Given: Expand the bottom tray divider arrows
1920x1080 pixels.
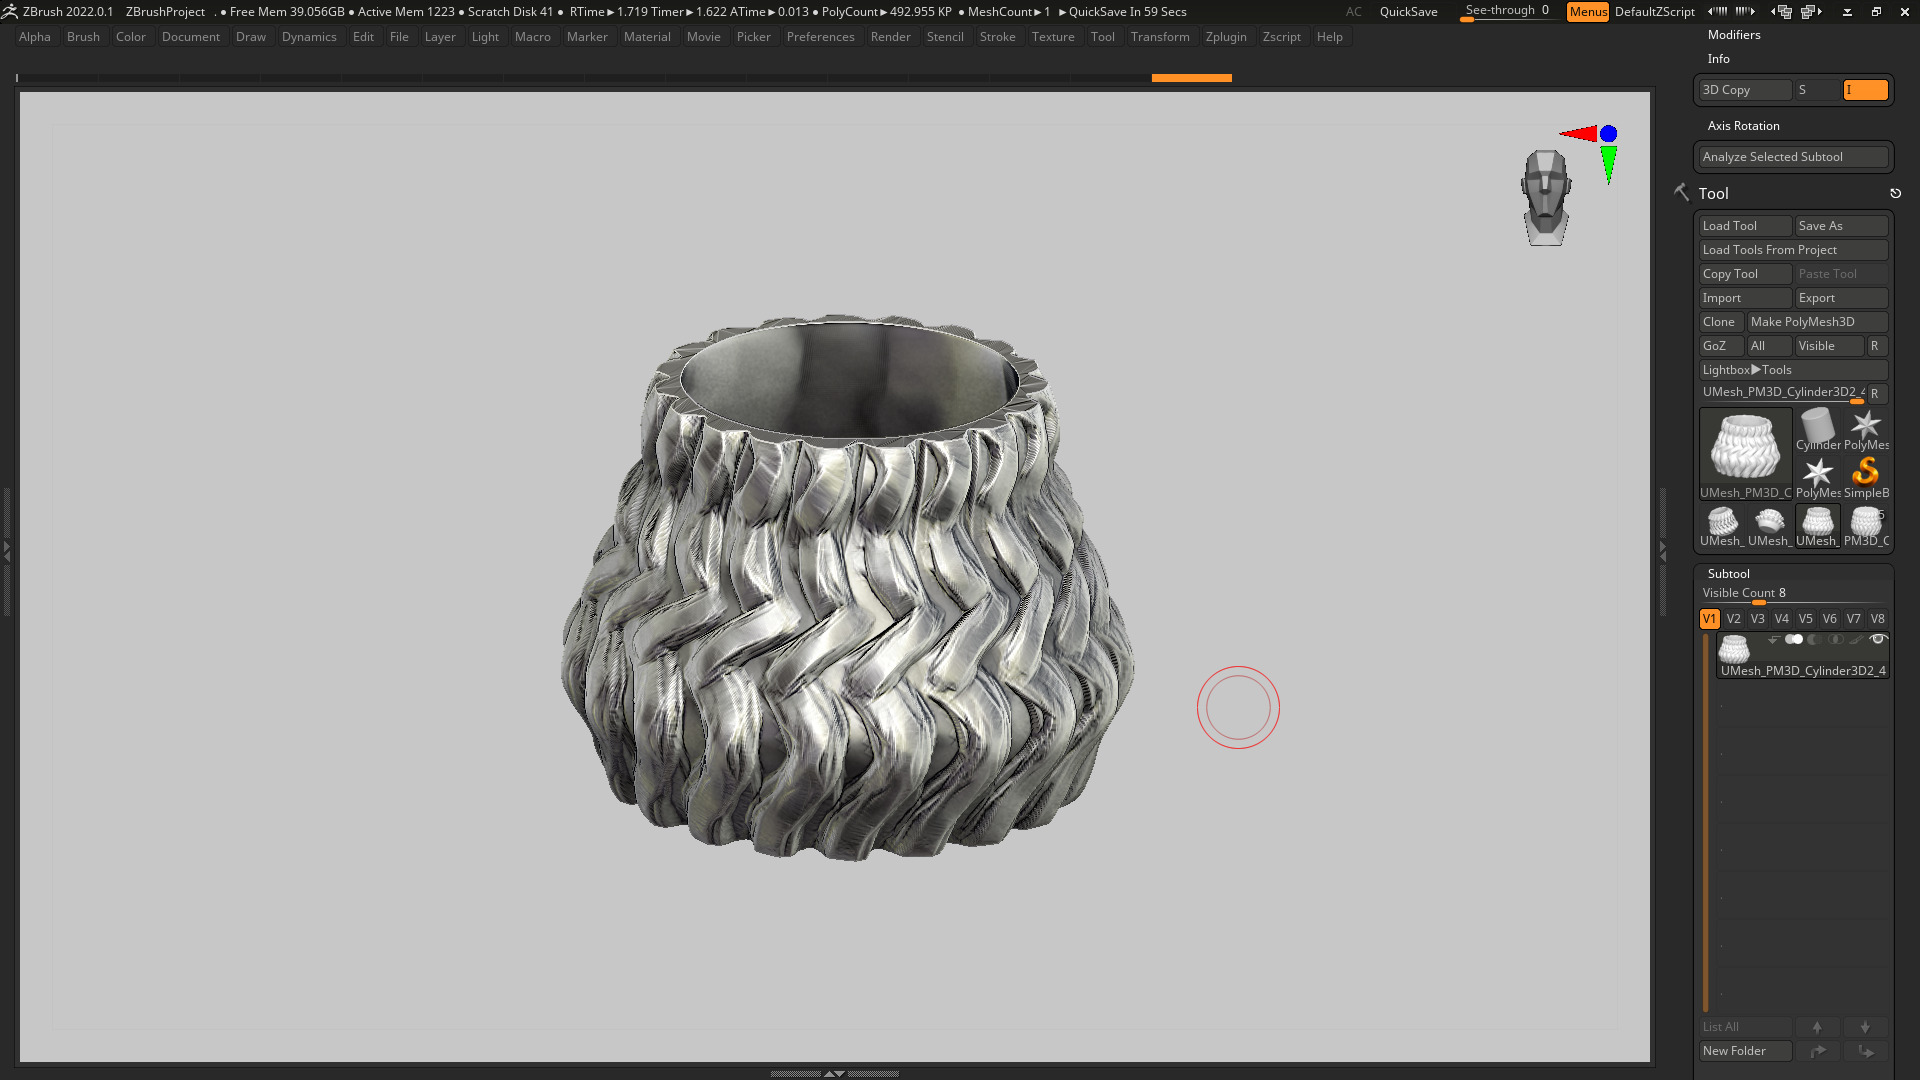Looking at the screenshot, I should [x=834, y=1073].
